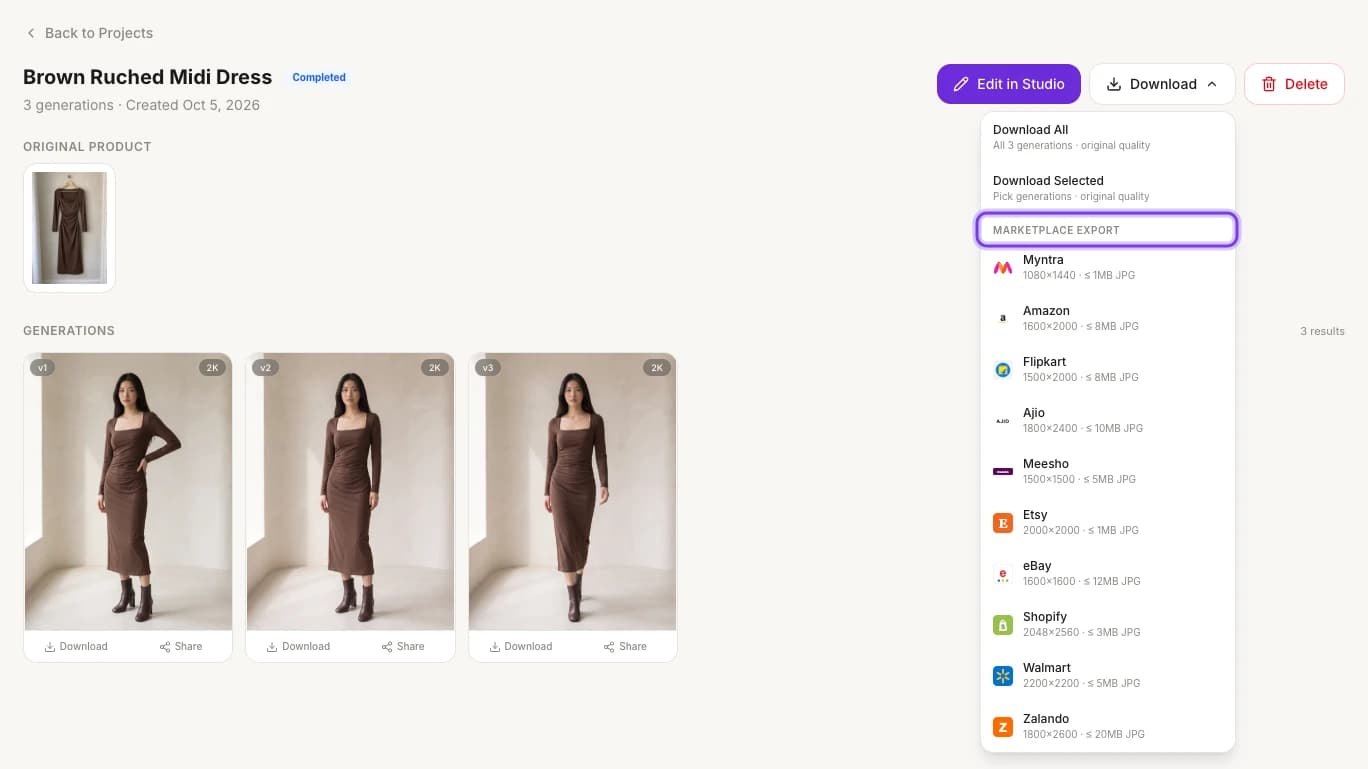Select the Walmart 2200×2200 export
Image resolution: width=1368 pixels, height=769 pixels.
click(x=1108, y=676)
